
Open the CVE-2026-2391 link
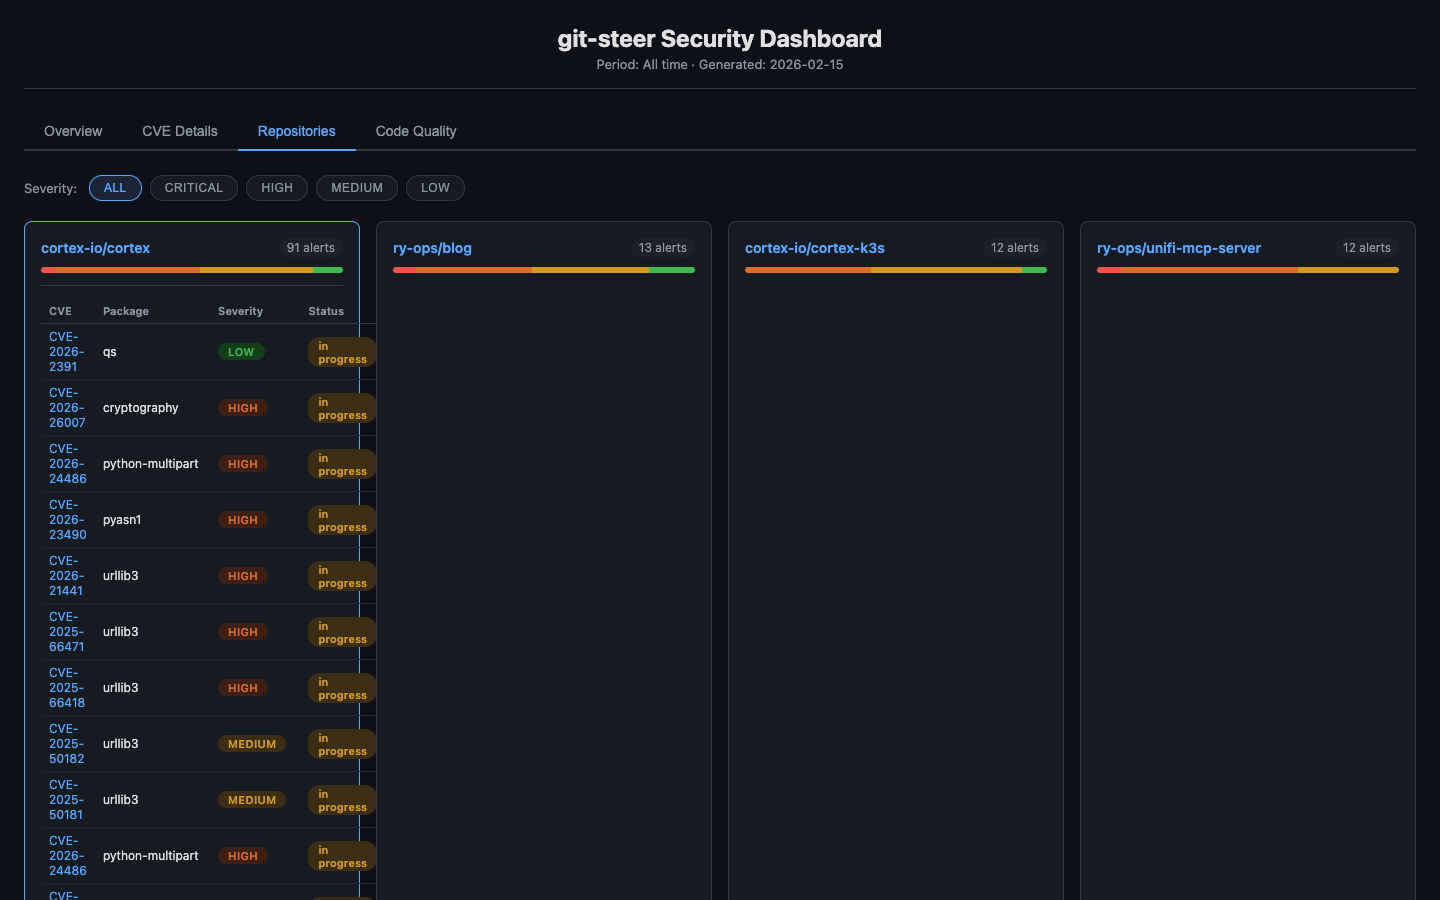coord(64,352)
